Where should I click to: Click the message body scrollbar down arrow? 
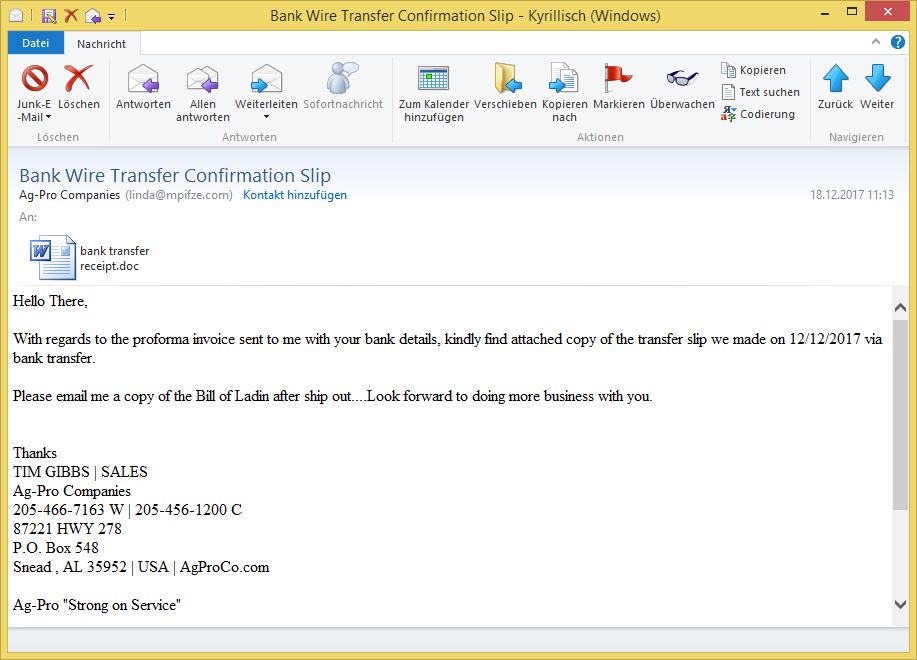coord(900,604)
